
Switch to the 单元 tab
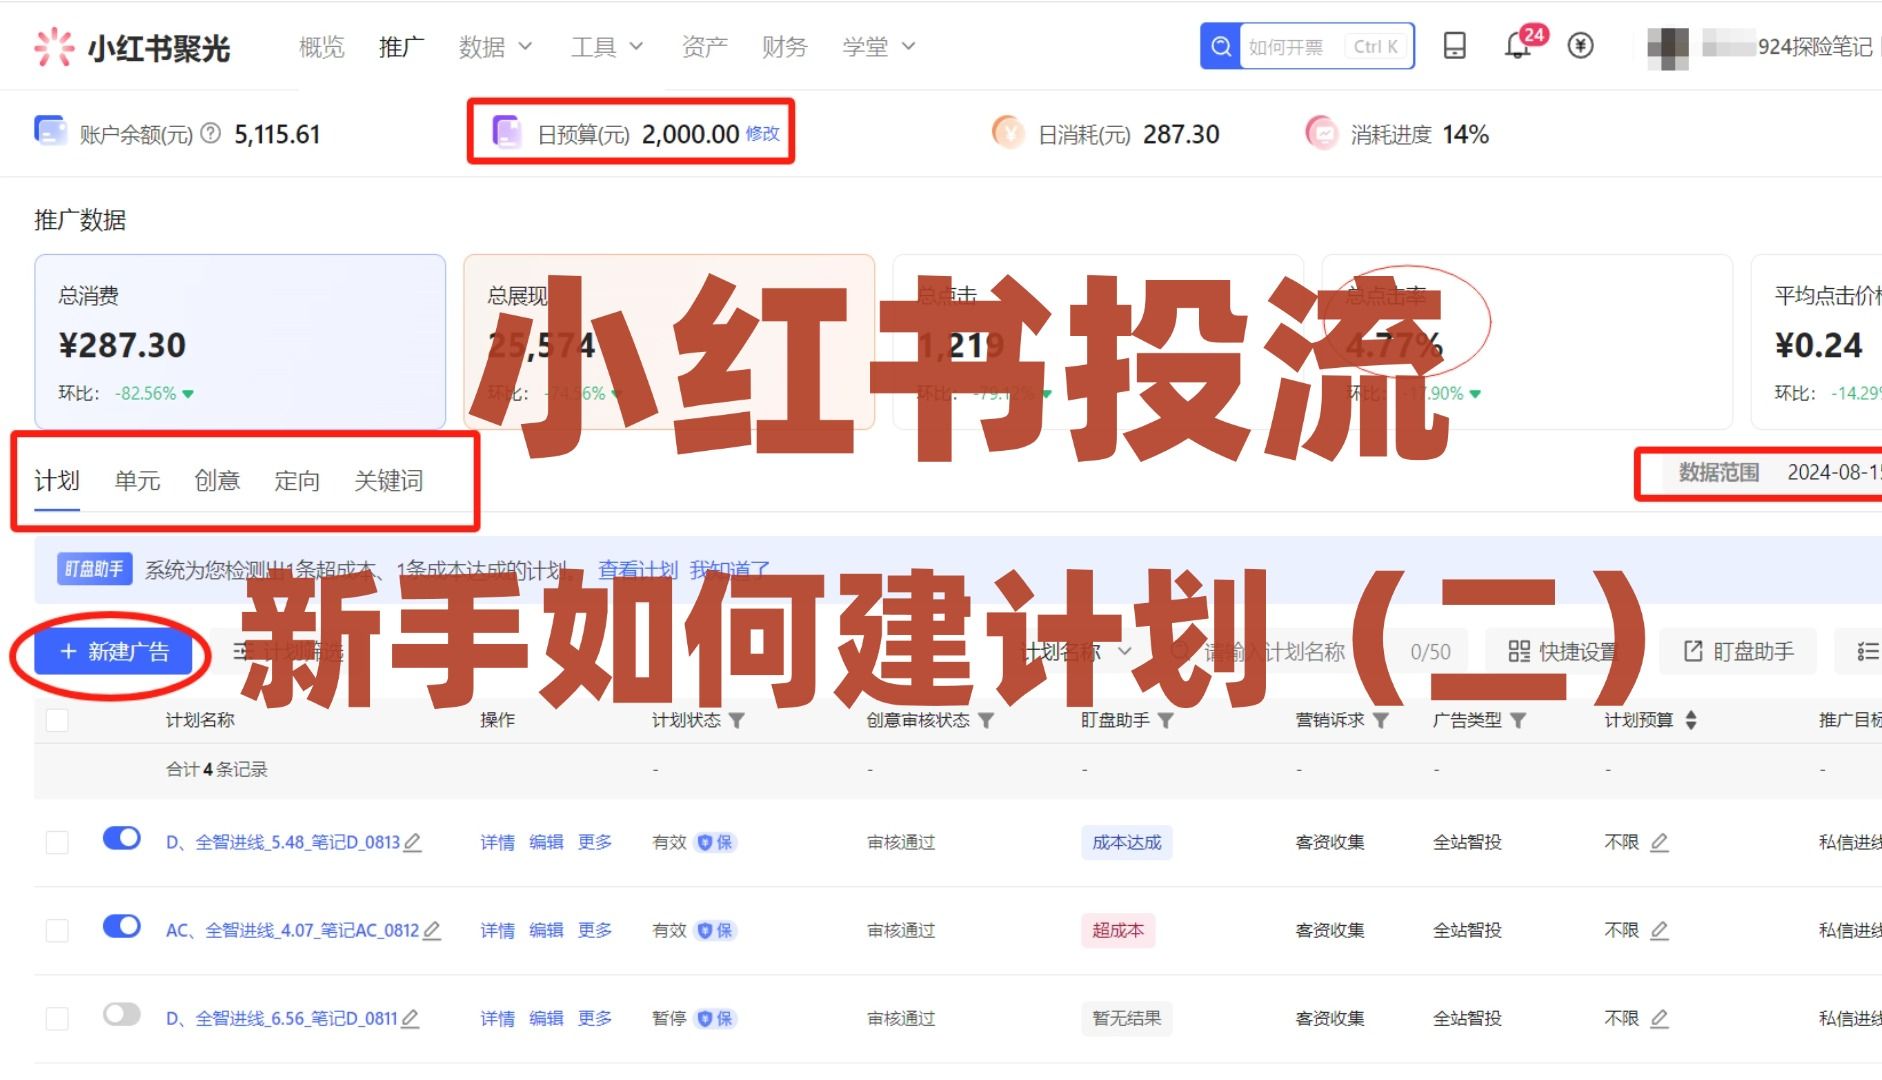tap(137, 481)
